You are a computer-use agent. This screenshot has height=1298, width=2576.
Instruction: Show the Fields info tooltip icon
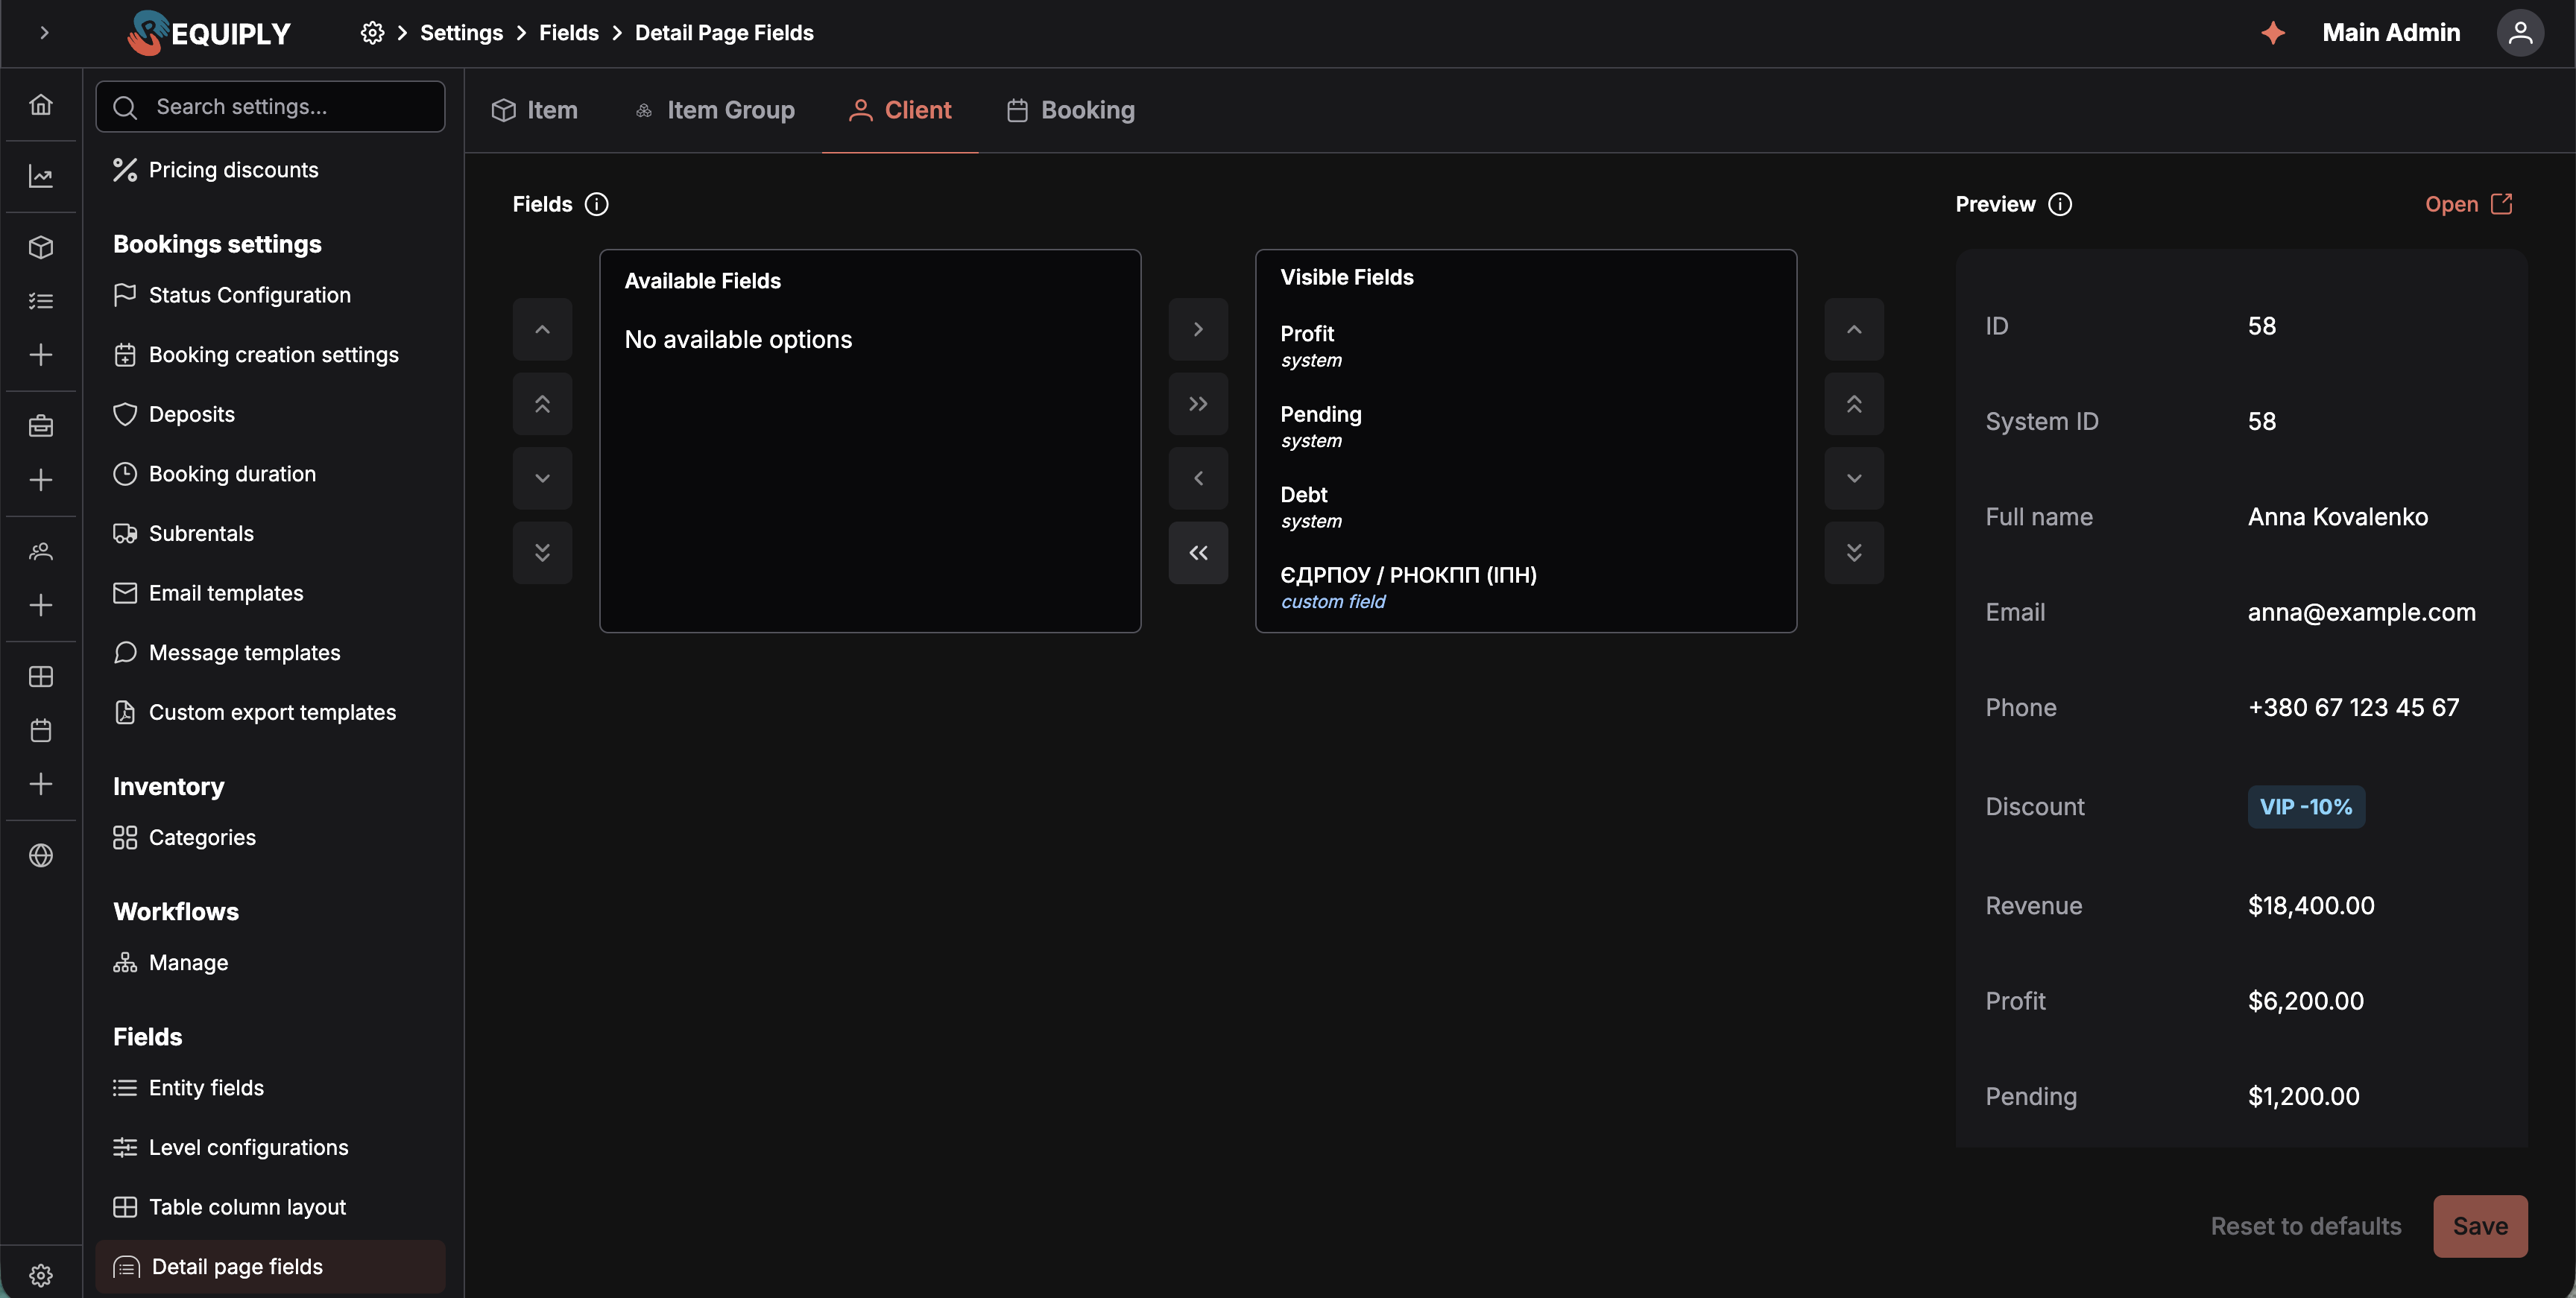pyautogui.click(x=596, y=204)
